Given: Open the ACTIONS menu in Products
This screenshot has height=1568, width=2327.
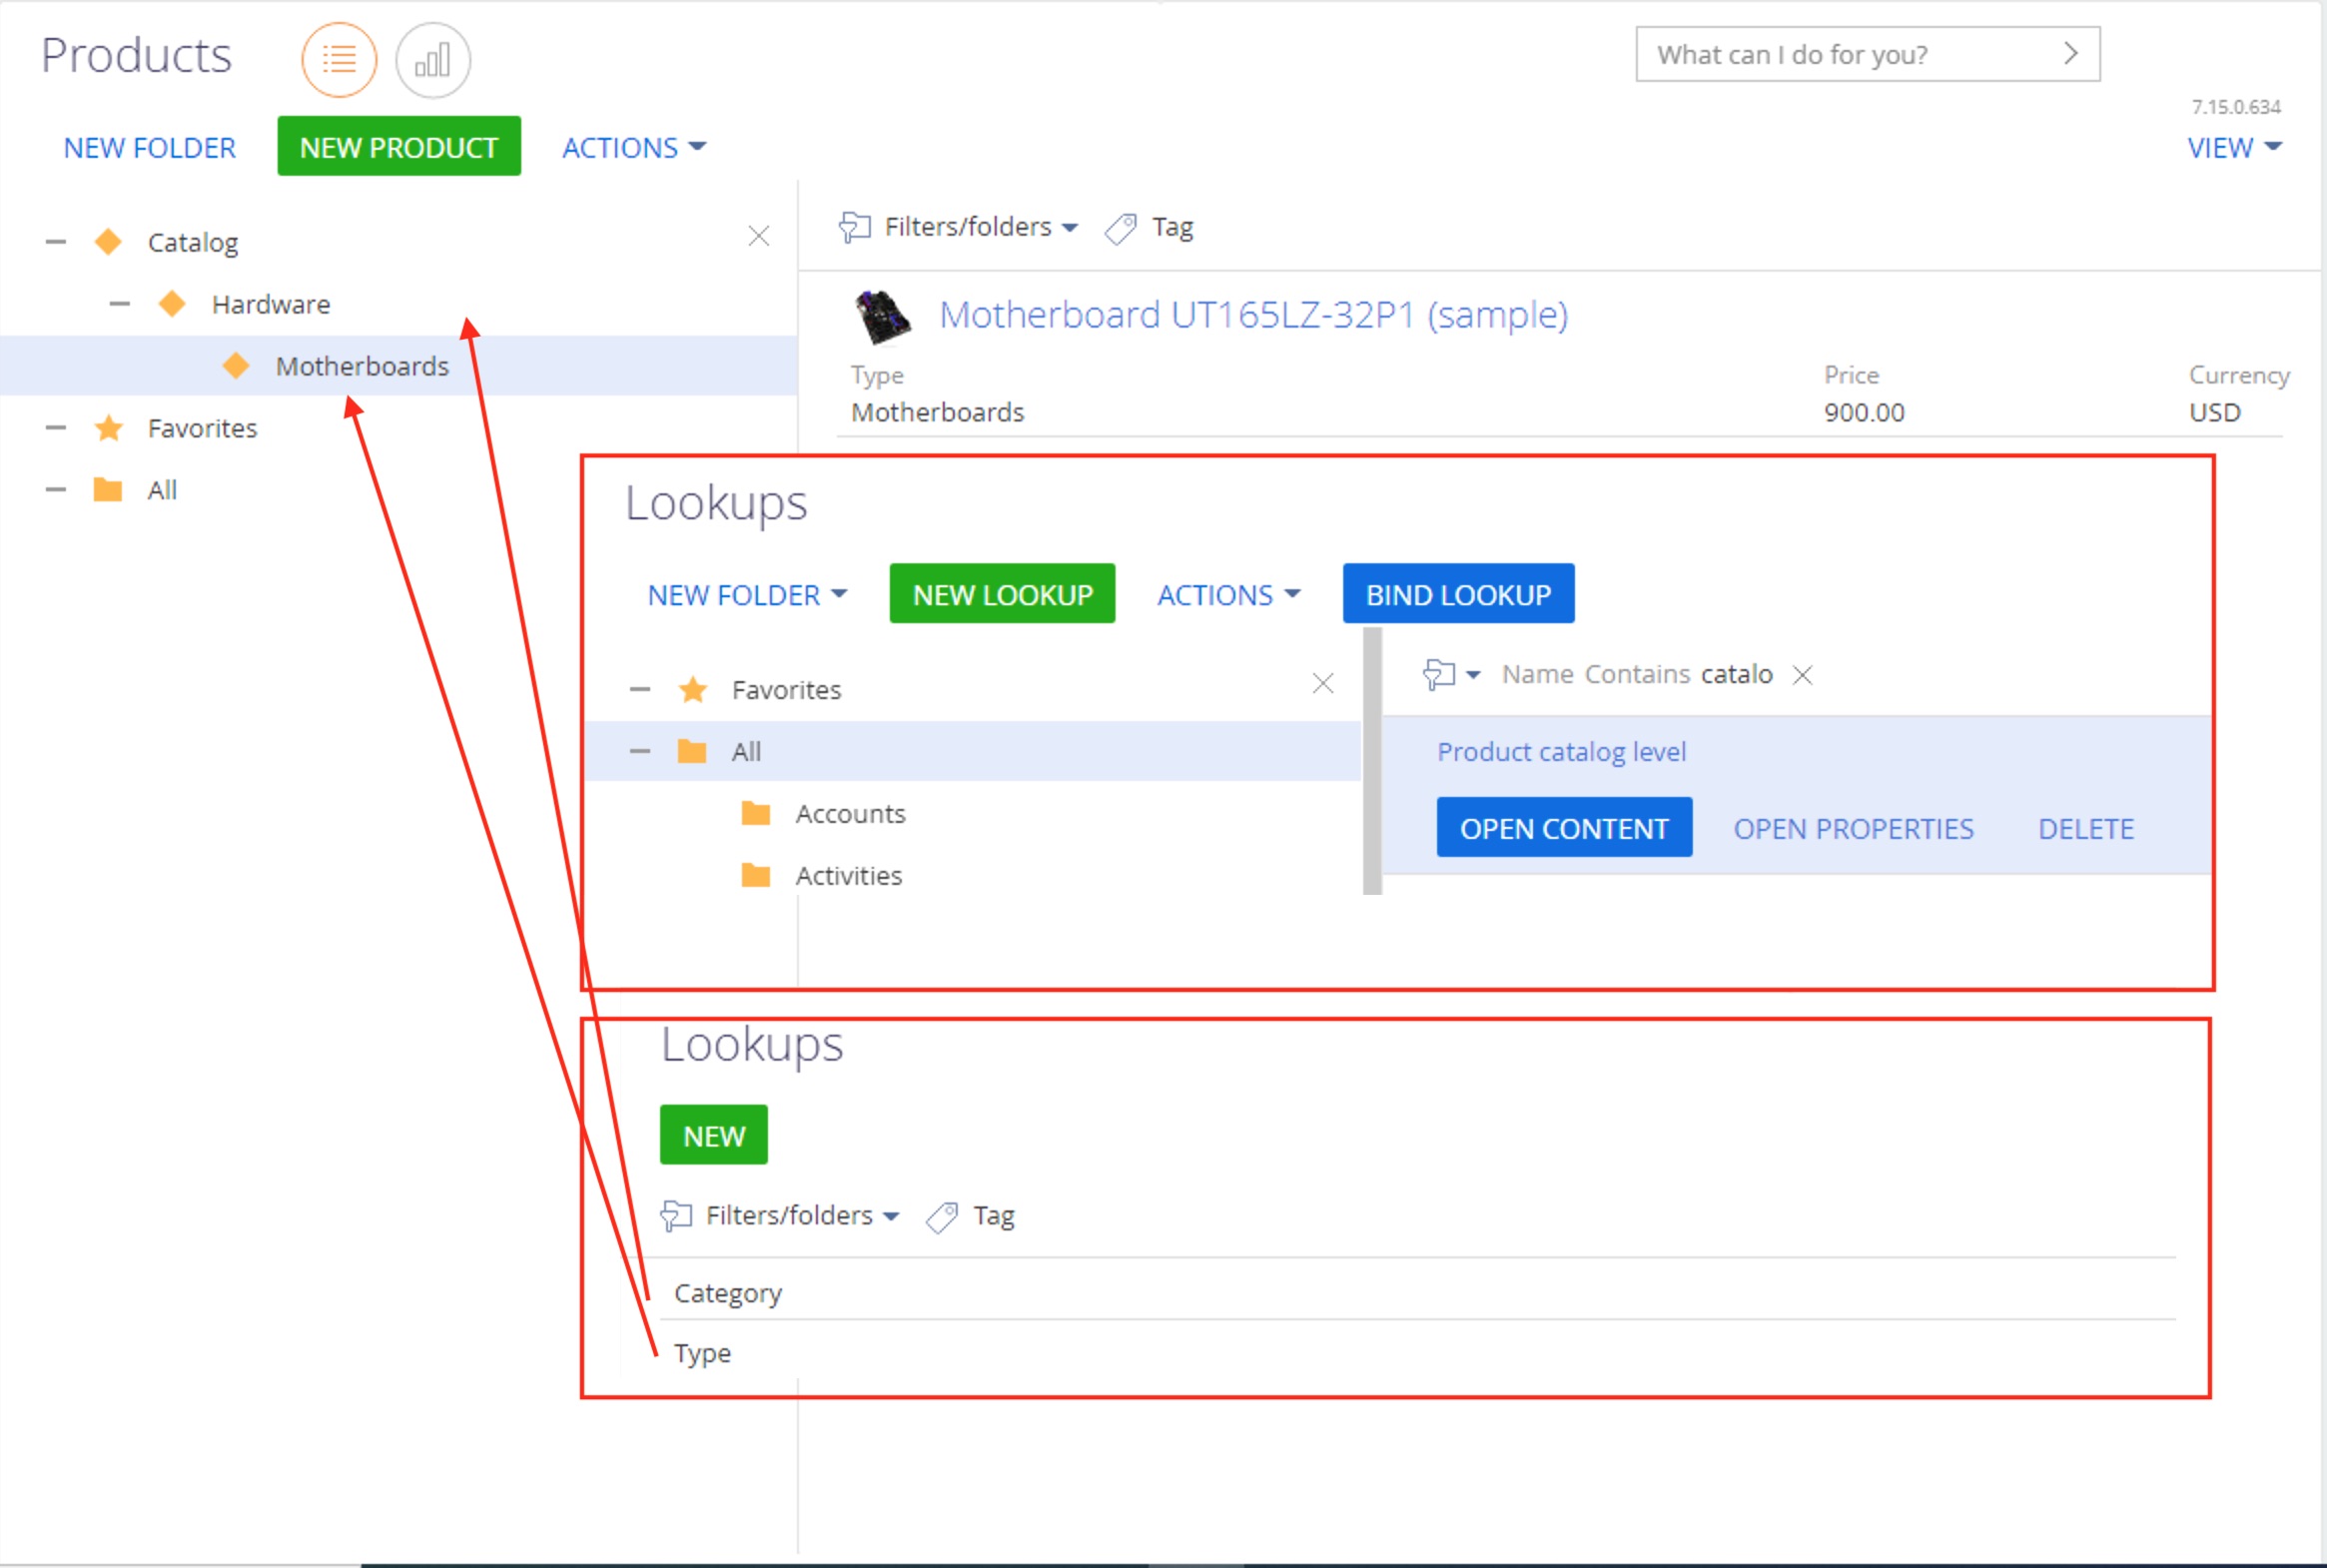Looking at the screenshot, I should (634, 147).
